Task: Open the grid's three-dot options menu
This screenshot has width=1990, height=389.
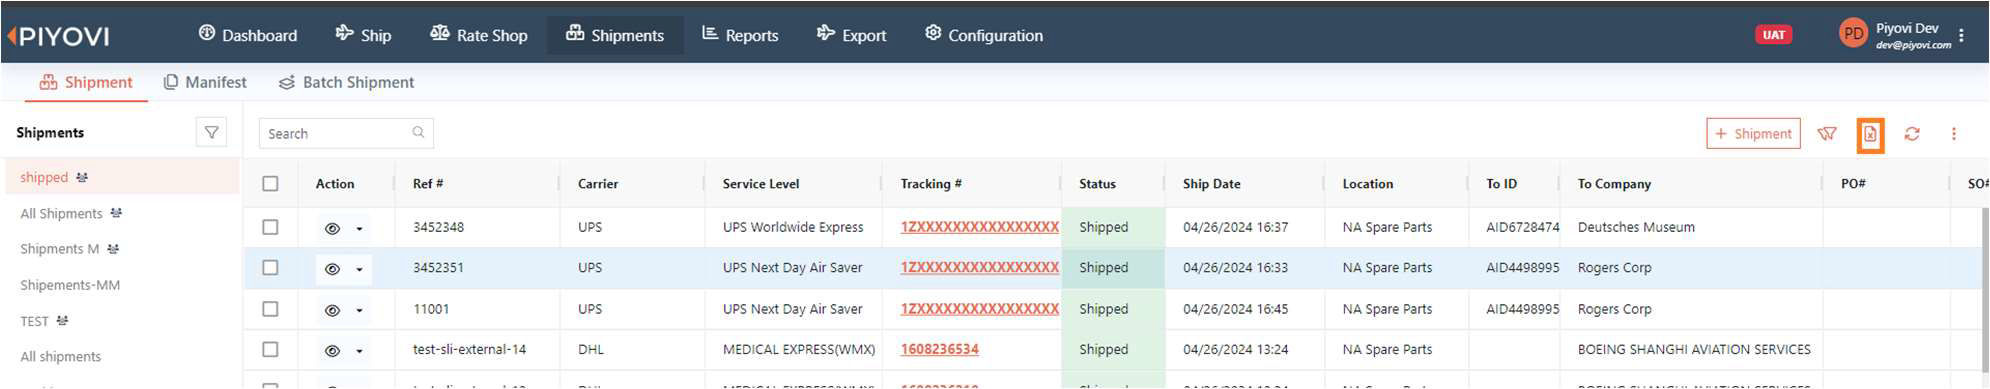Action: 1953,134
